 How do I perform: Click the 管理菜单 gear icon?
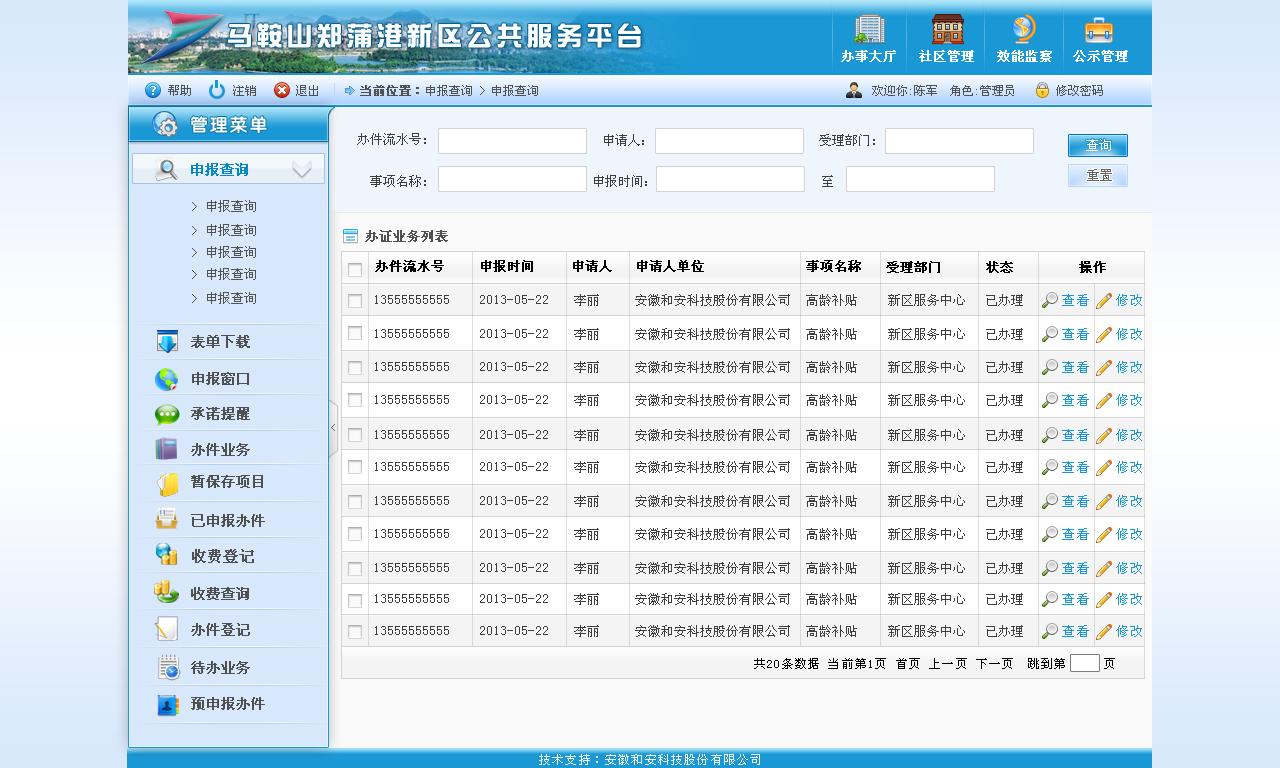(x=166, y=124)
